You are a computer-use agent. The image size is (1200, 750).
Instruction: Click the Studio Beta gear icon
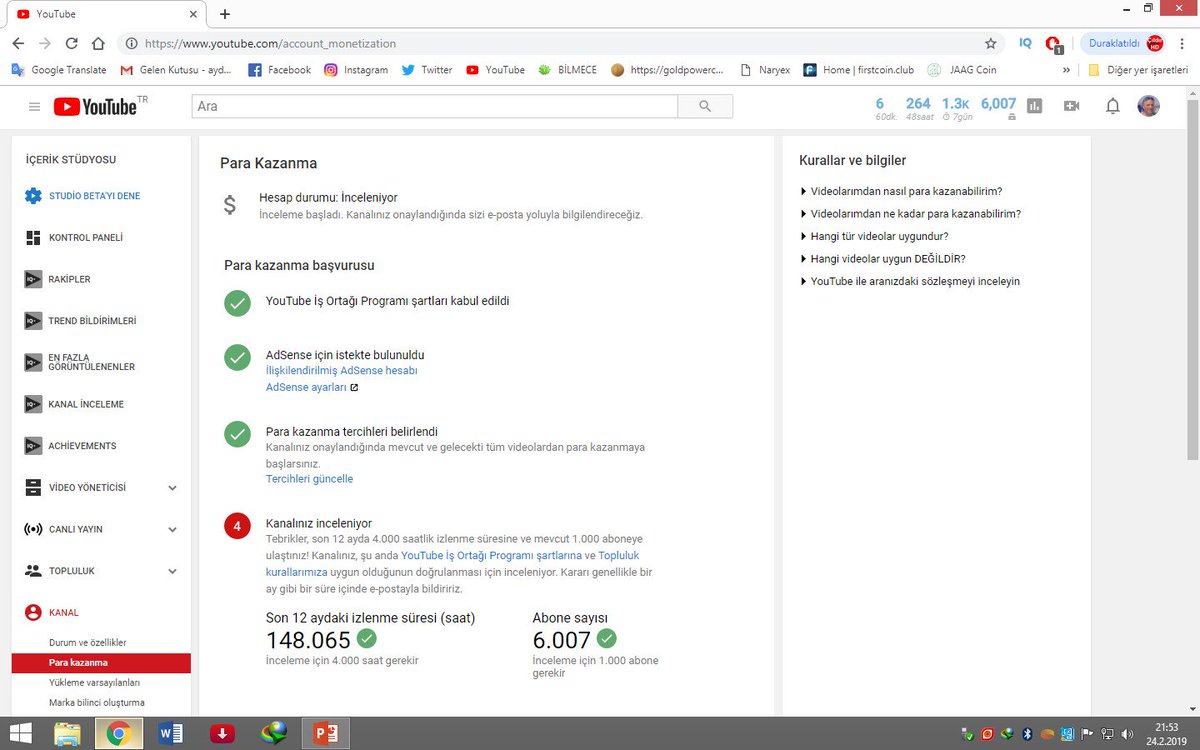33,196
